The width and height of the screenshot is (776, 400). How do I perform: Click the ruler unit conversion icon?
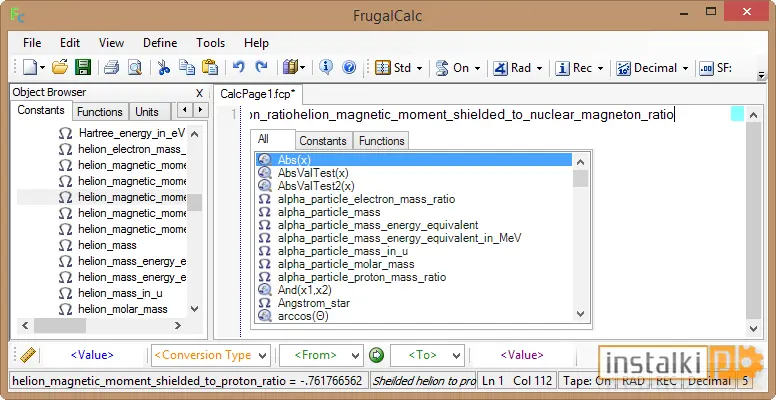(x=29, y=355)
